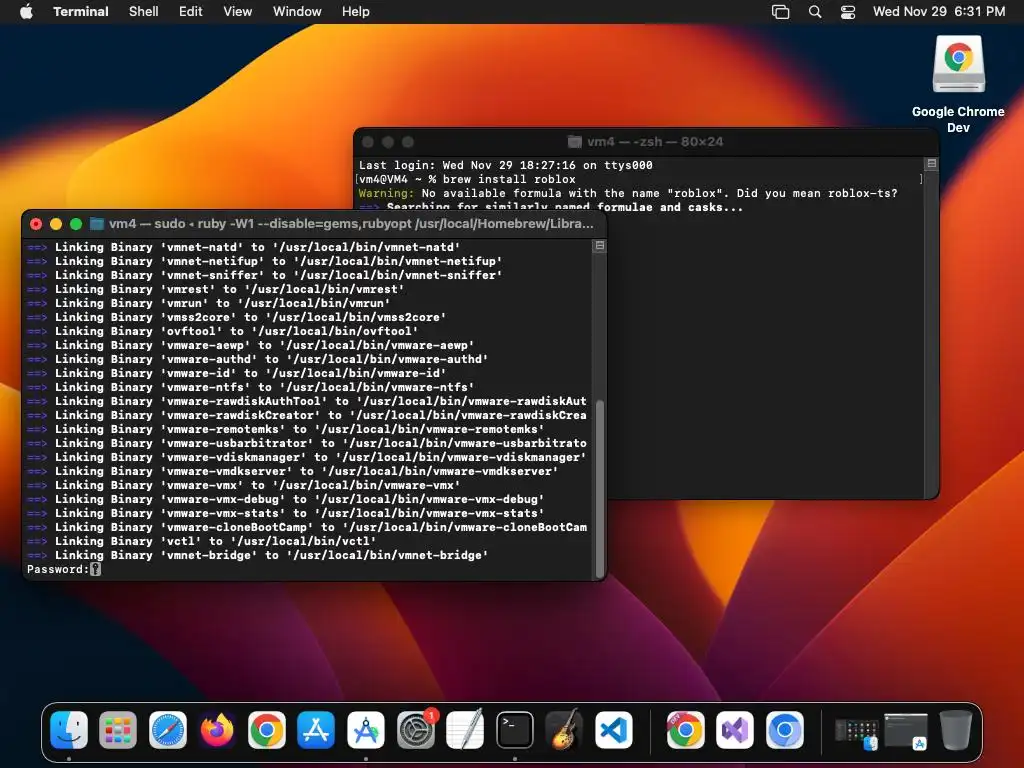The width and height of the screenshot is (1024, 768).
Task: Click the Password prompt cursor field
Action: pos(95,569)
